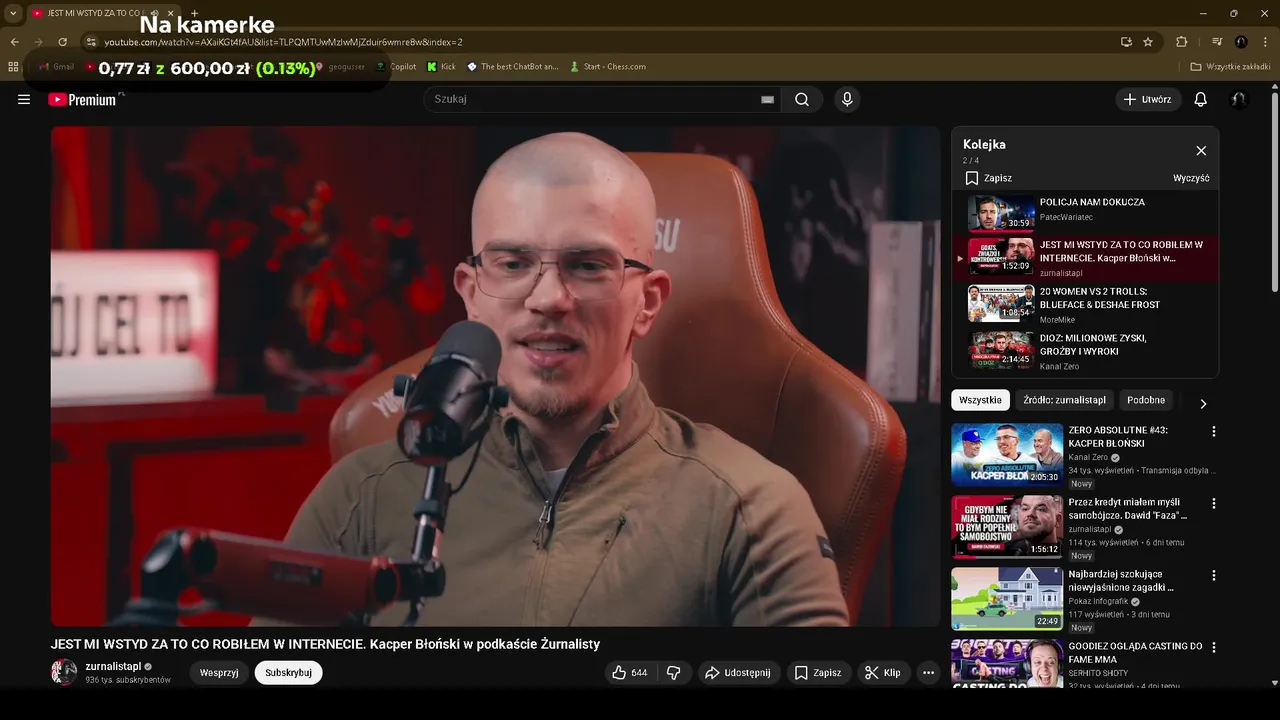Click the Wesprzyj support button
The width and height of the screenshot is (1280, 720).
pos(219,673)
